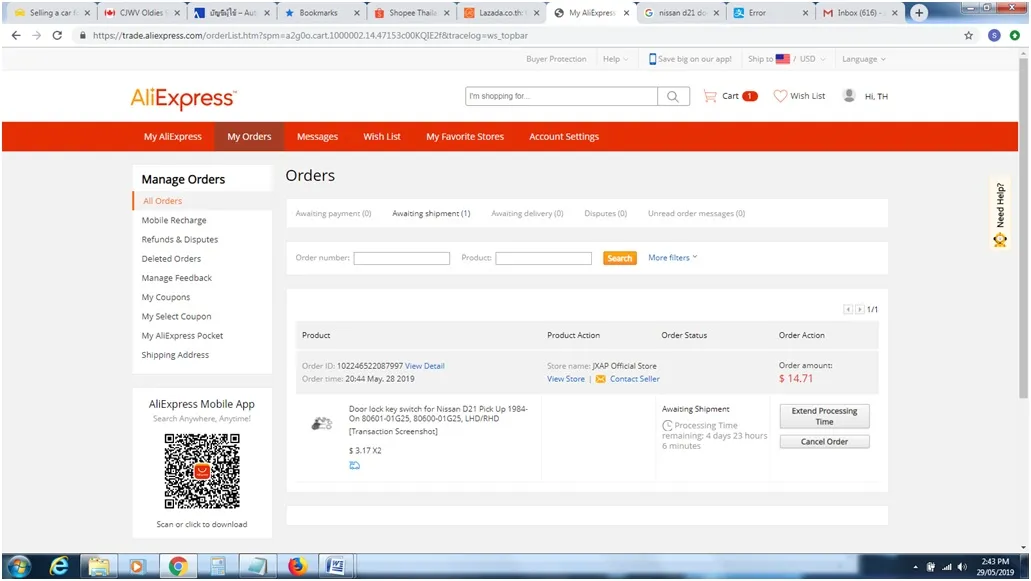The height and width of the screenshot is (581, 1031).
Task: Open the Ship to currency selector
Action: coord(787,59)
